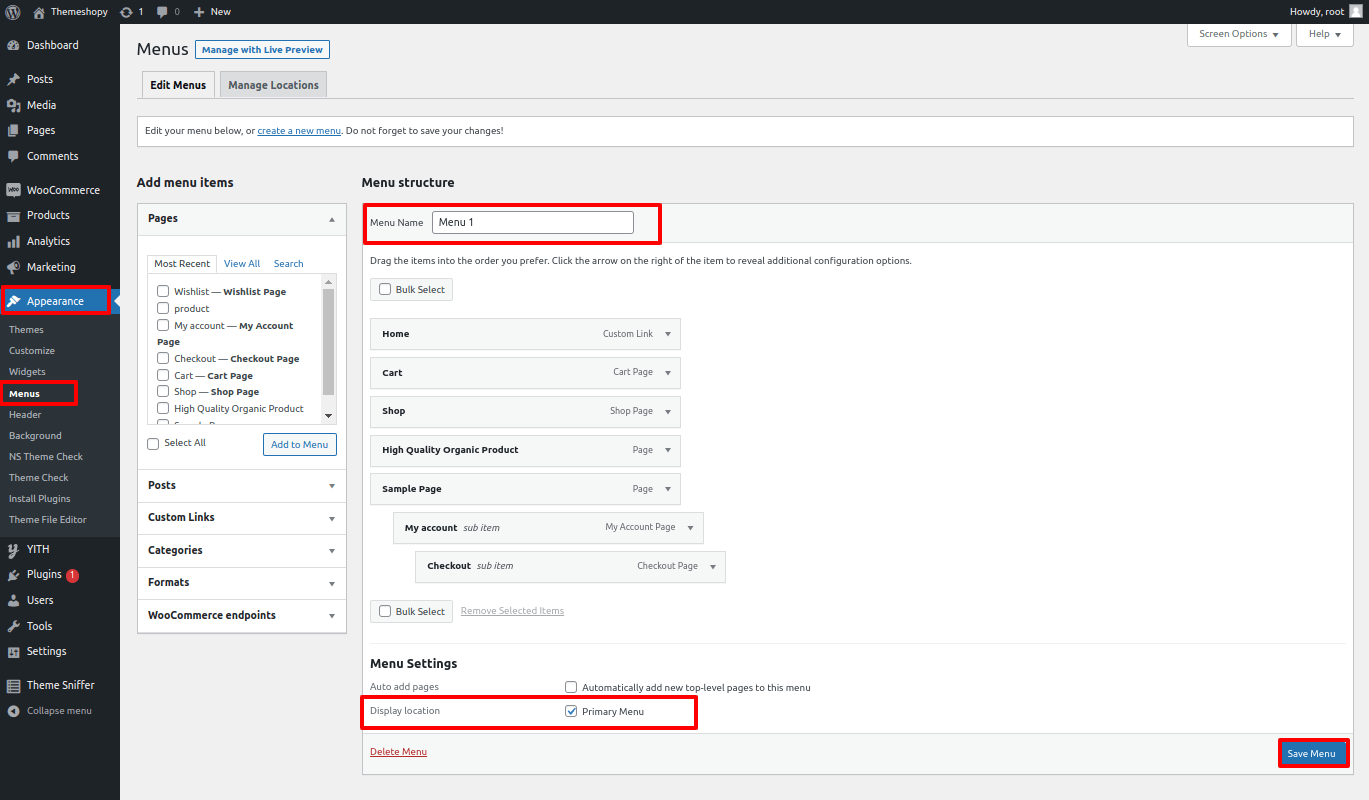1369x800 pixels.
Task: Click the Delete Menu link
Action: tap(398, 752)
